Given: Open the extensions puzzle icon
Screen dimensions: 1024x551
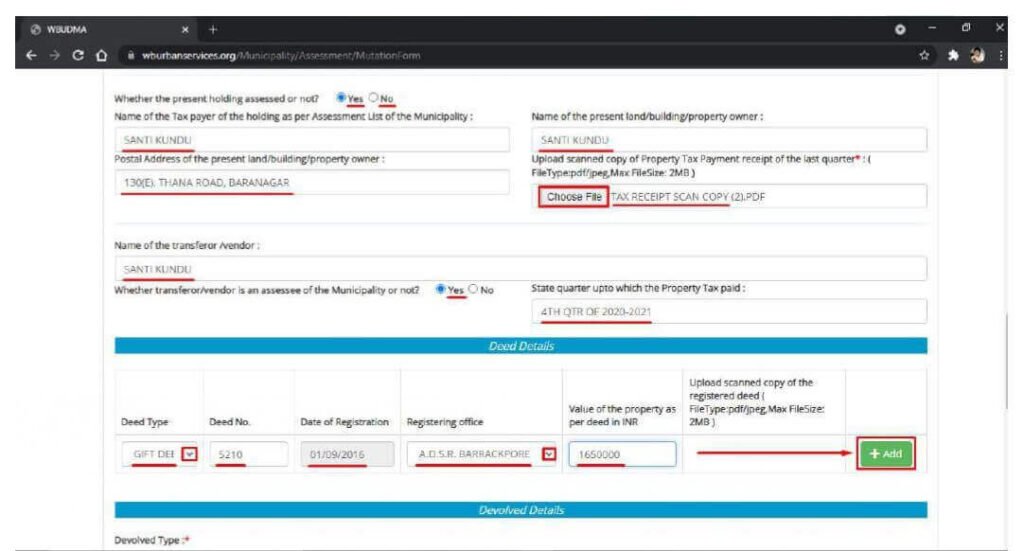Looking at the screenshot, I should (953, 55).
